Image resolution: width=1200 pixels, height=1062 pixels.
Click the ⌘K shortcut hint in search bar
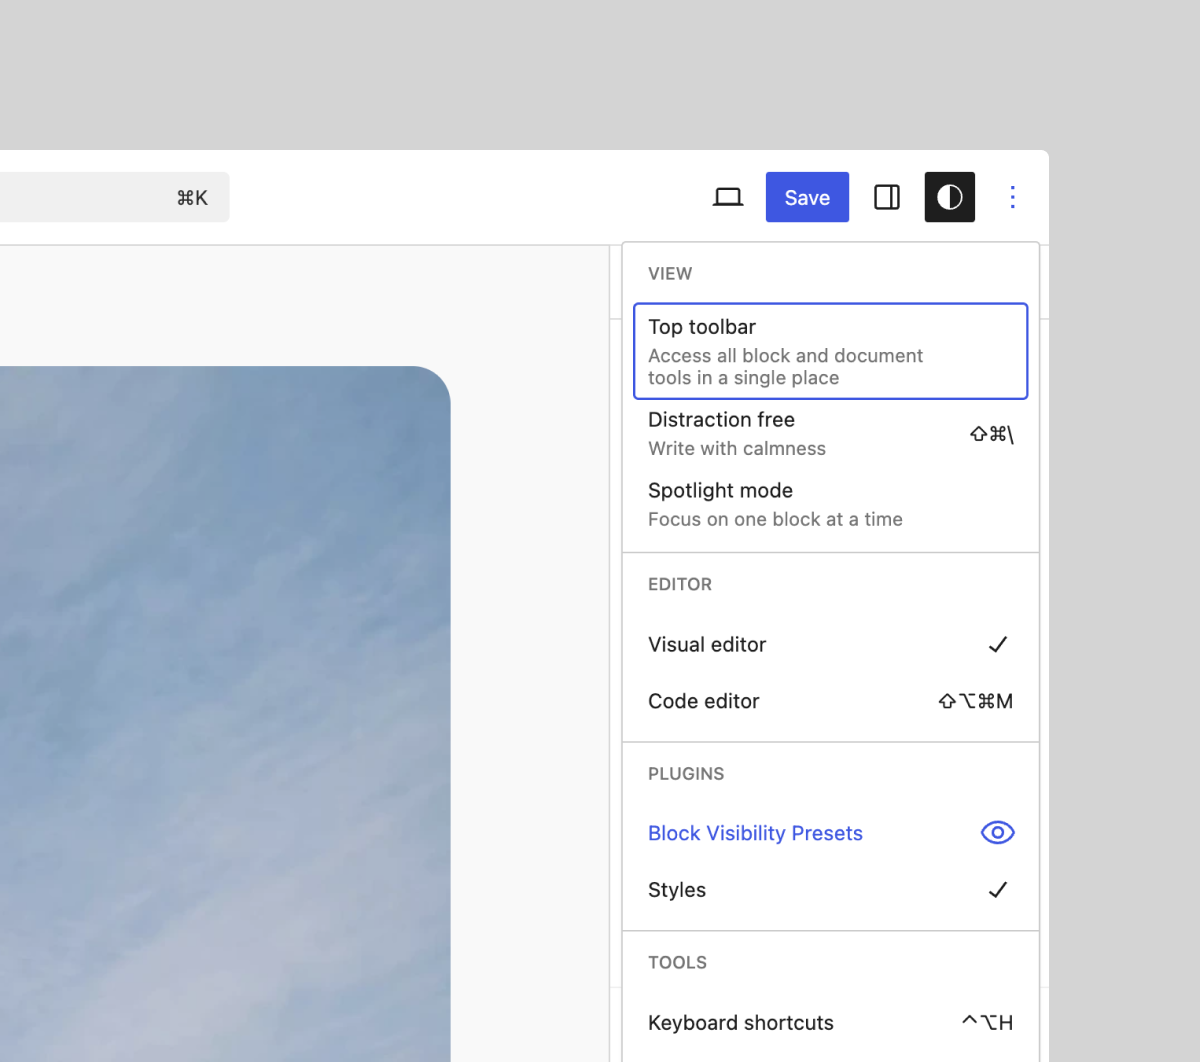click(192, 198)
